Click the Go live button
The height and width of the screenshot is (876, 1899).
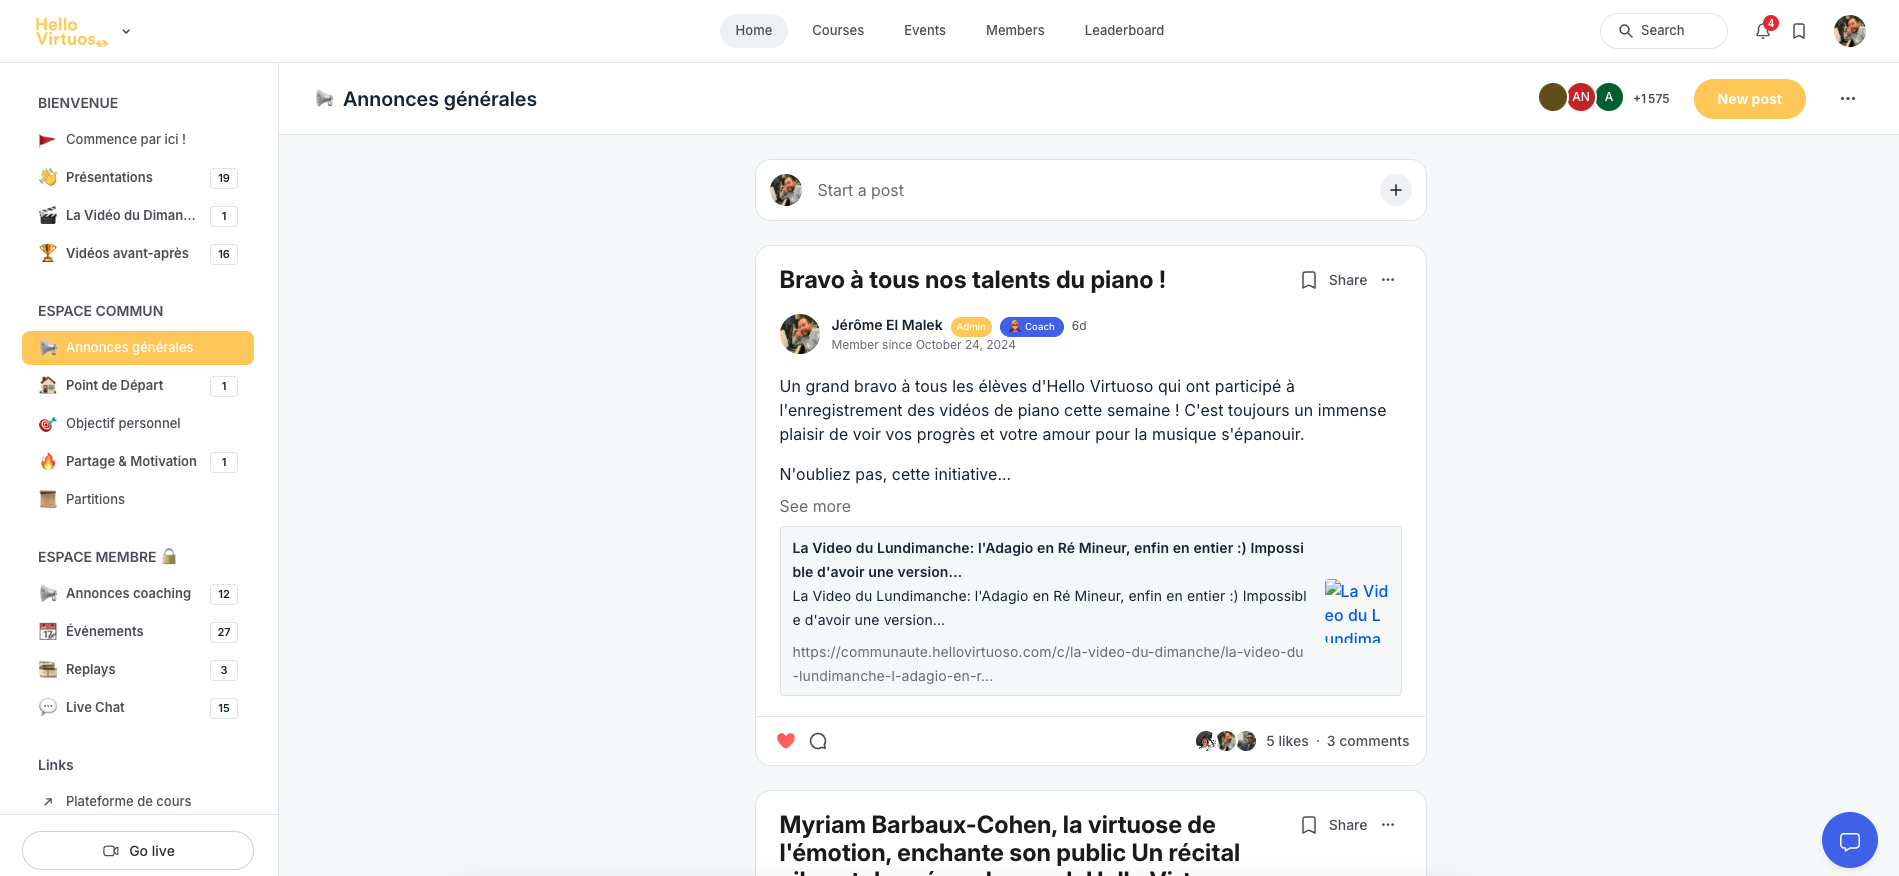click(x=138, y=851)
